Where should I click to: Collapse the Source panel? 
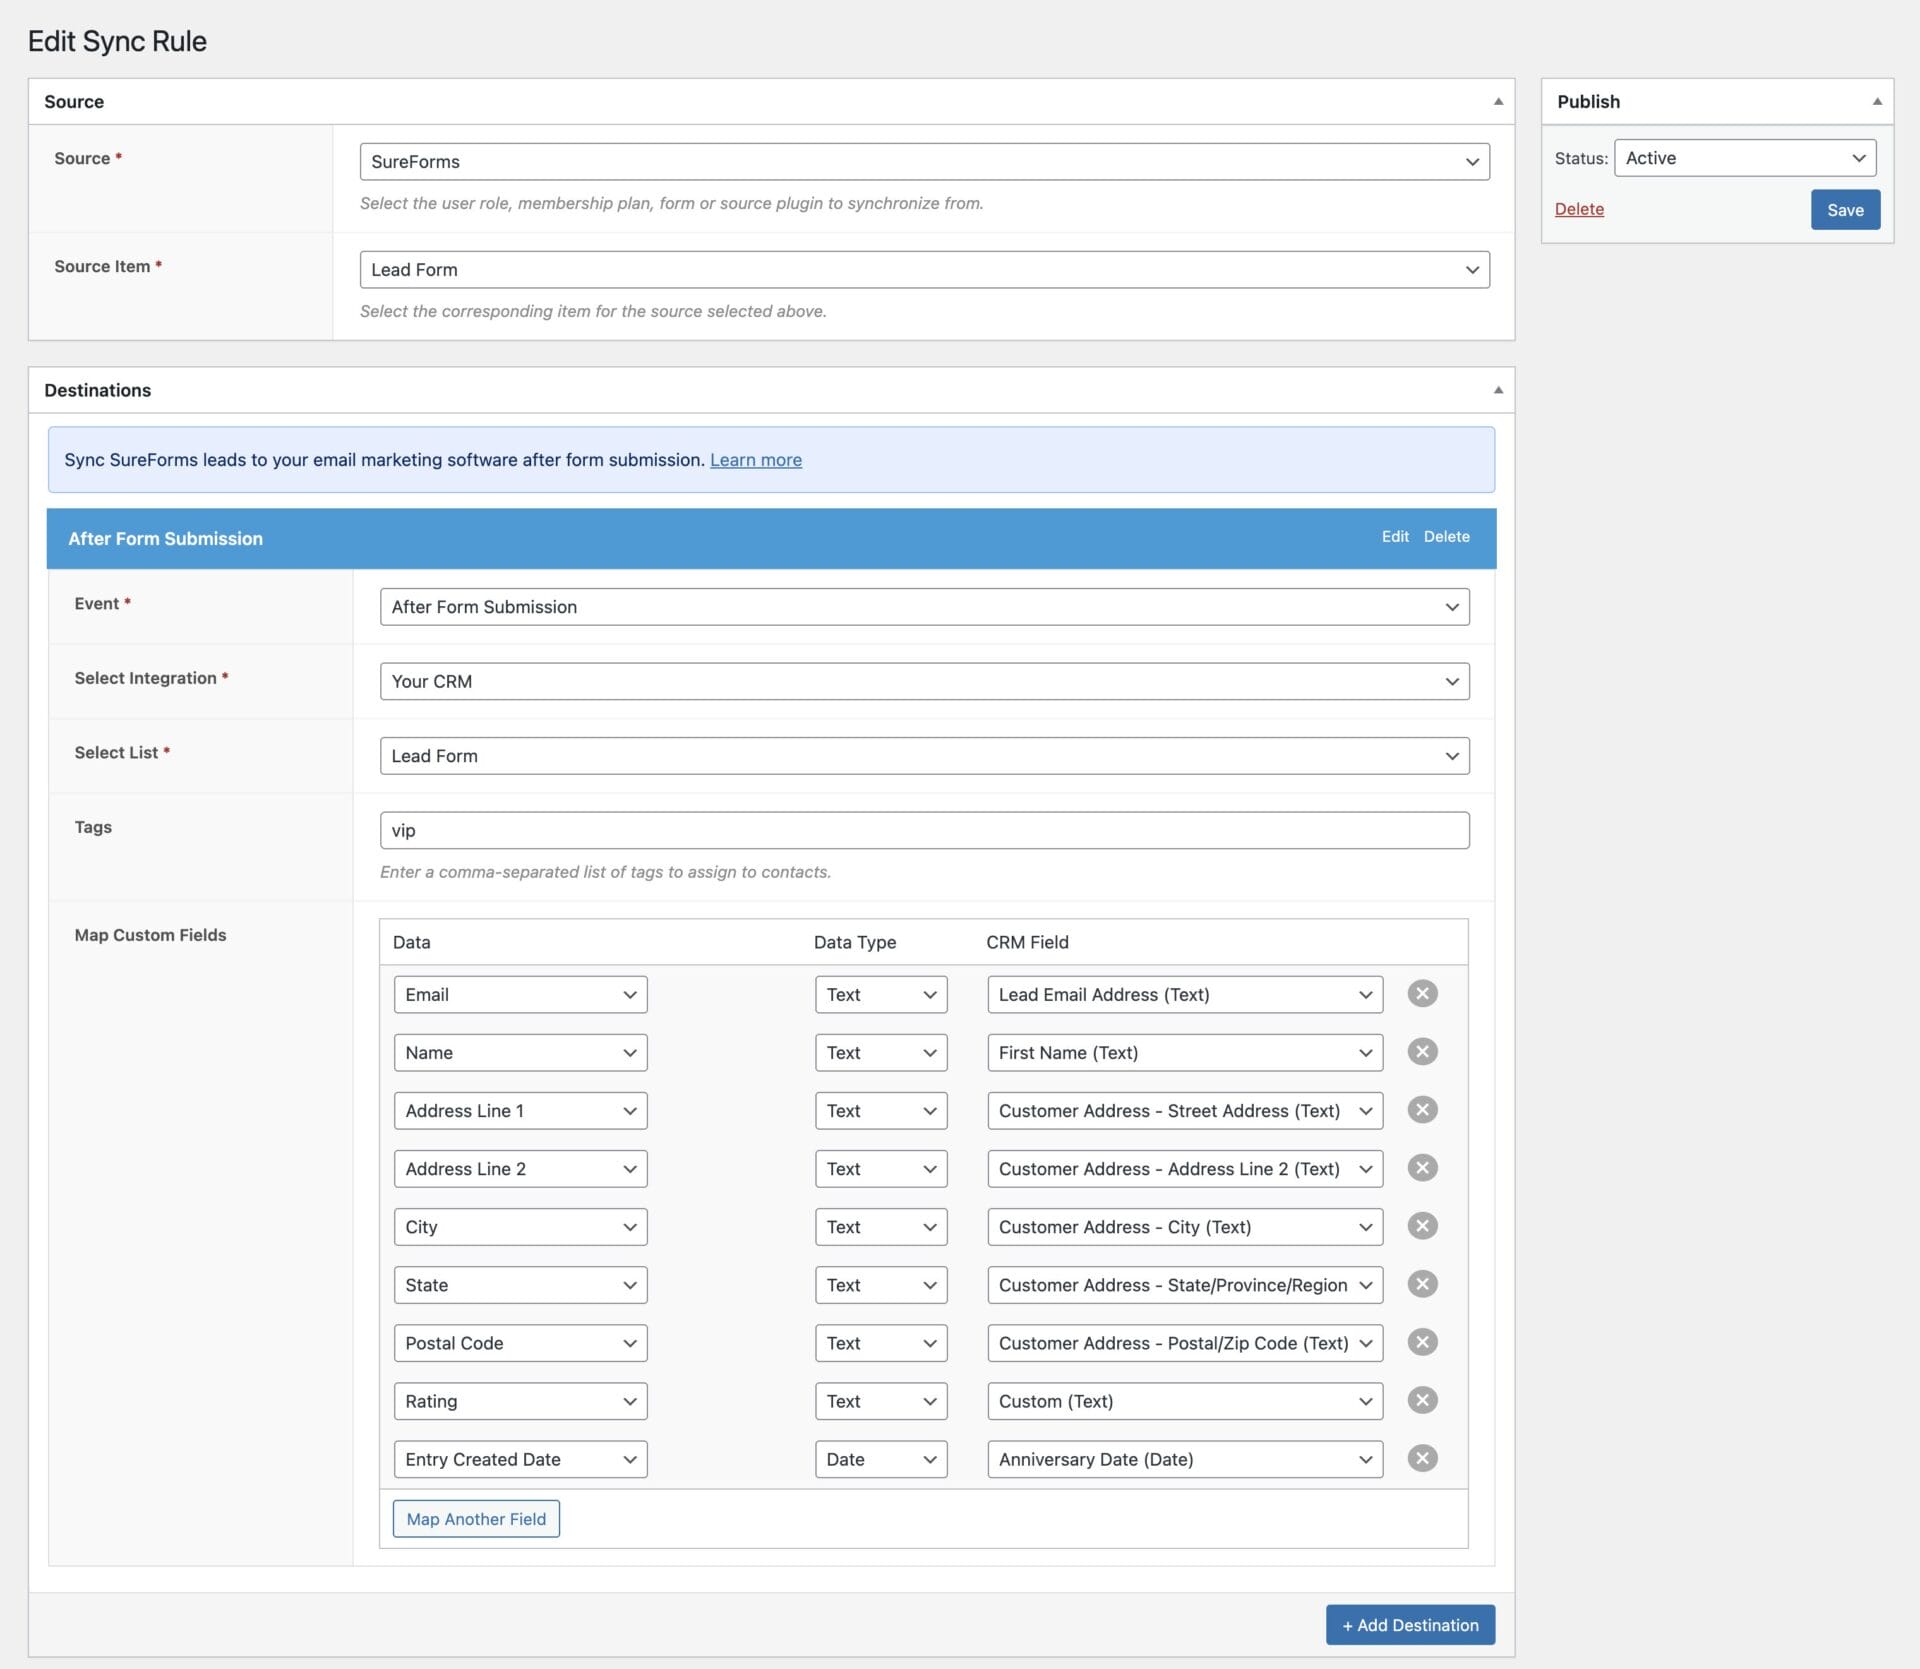(1497, 101)
